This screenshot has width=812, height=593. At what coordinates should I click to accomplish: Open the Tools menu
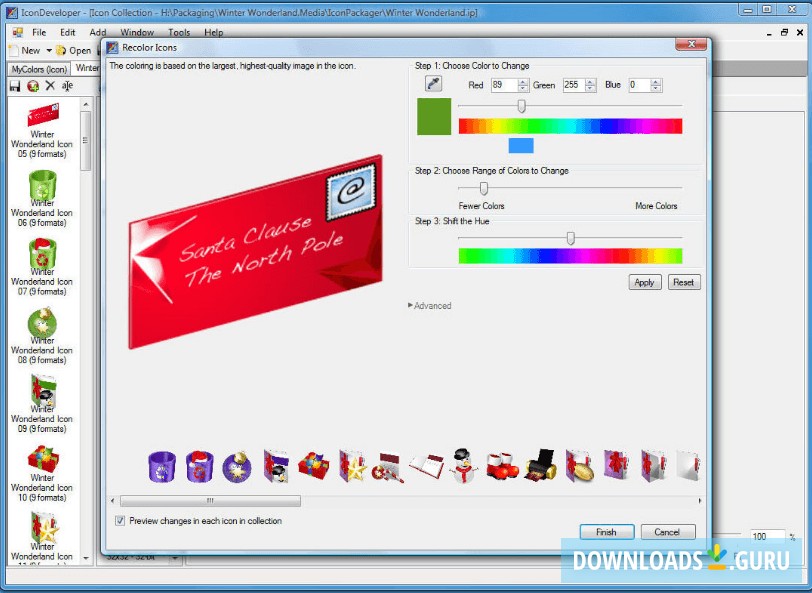[x=179, y=32]
